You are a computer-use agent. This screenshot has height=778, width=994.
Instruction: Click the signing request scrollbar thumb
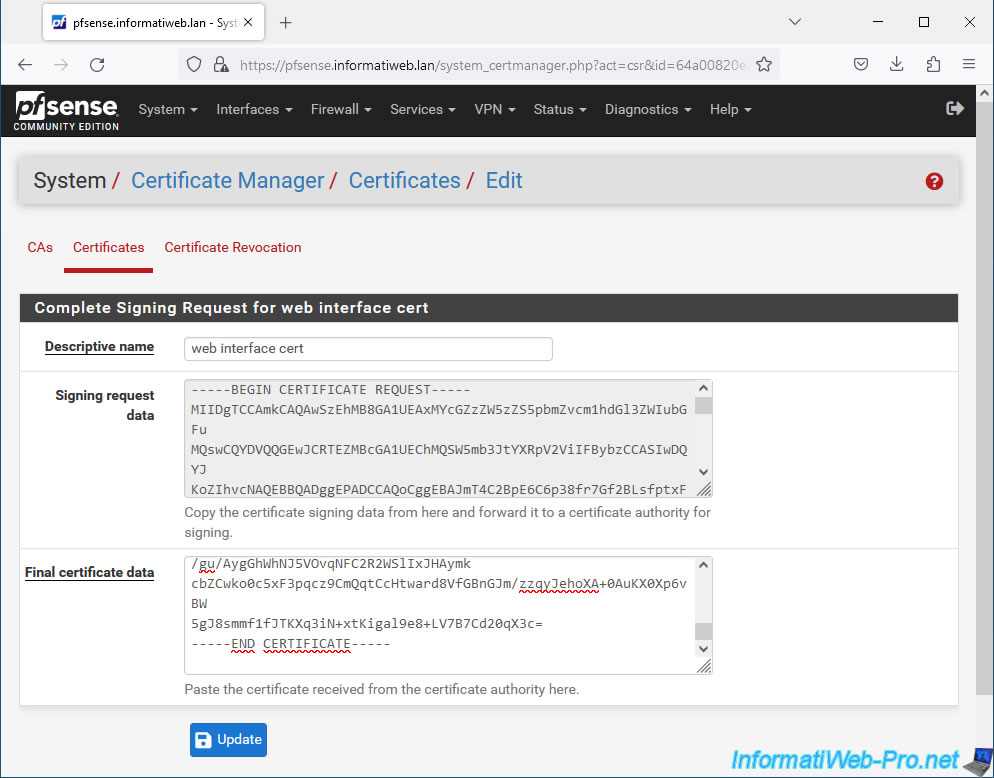tap(703, 405)
